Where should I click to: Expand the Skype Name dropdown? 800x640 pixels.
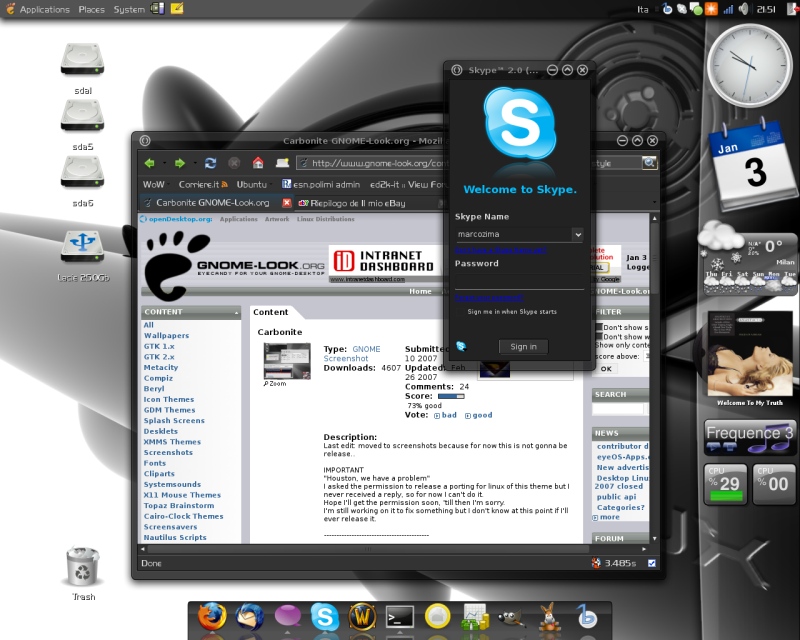pyautogui.click(x=578, y=234)
